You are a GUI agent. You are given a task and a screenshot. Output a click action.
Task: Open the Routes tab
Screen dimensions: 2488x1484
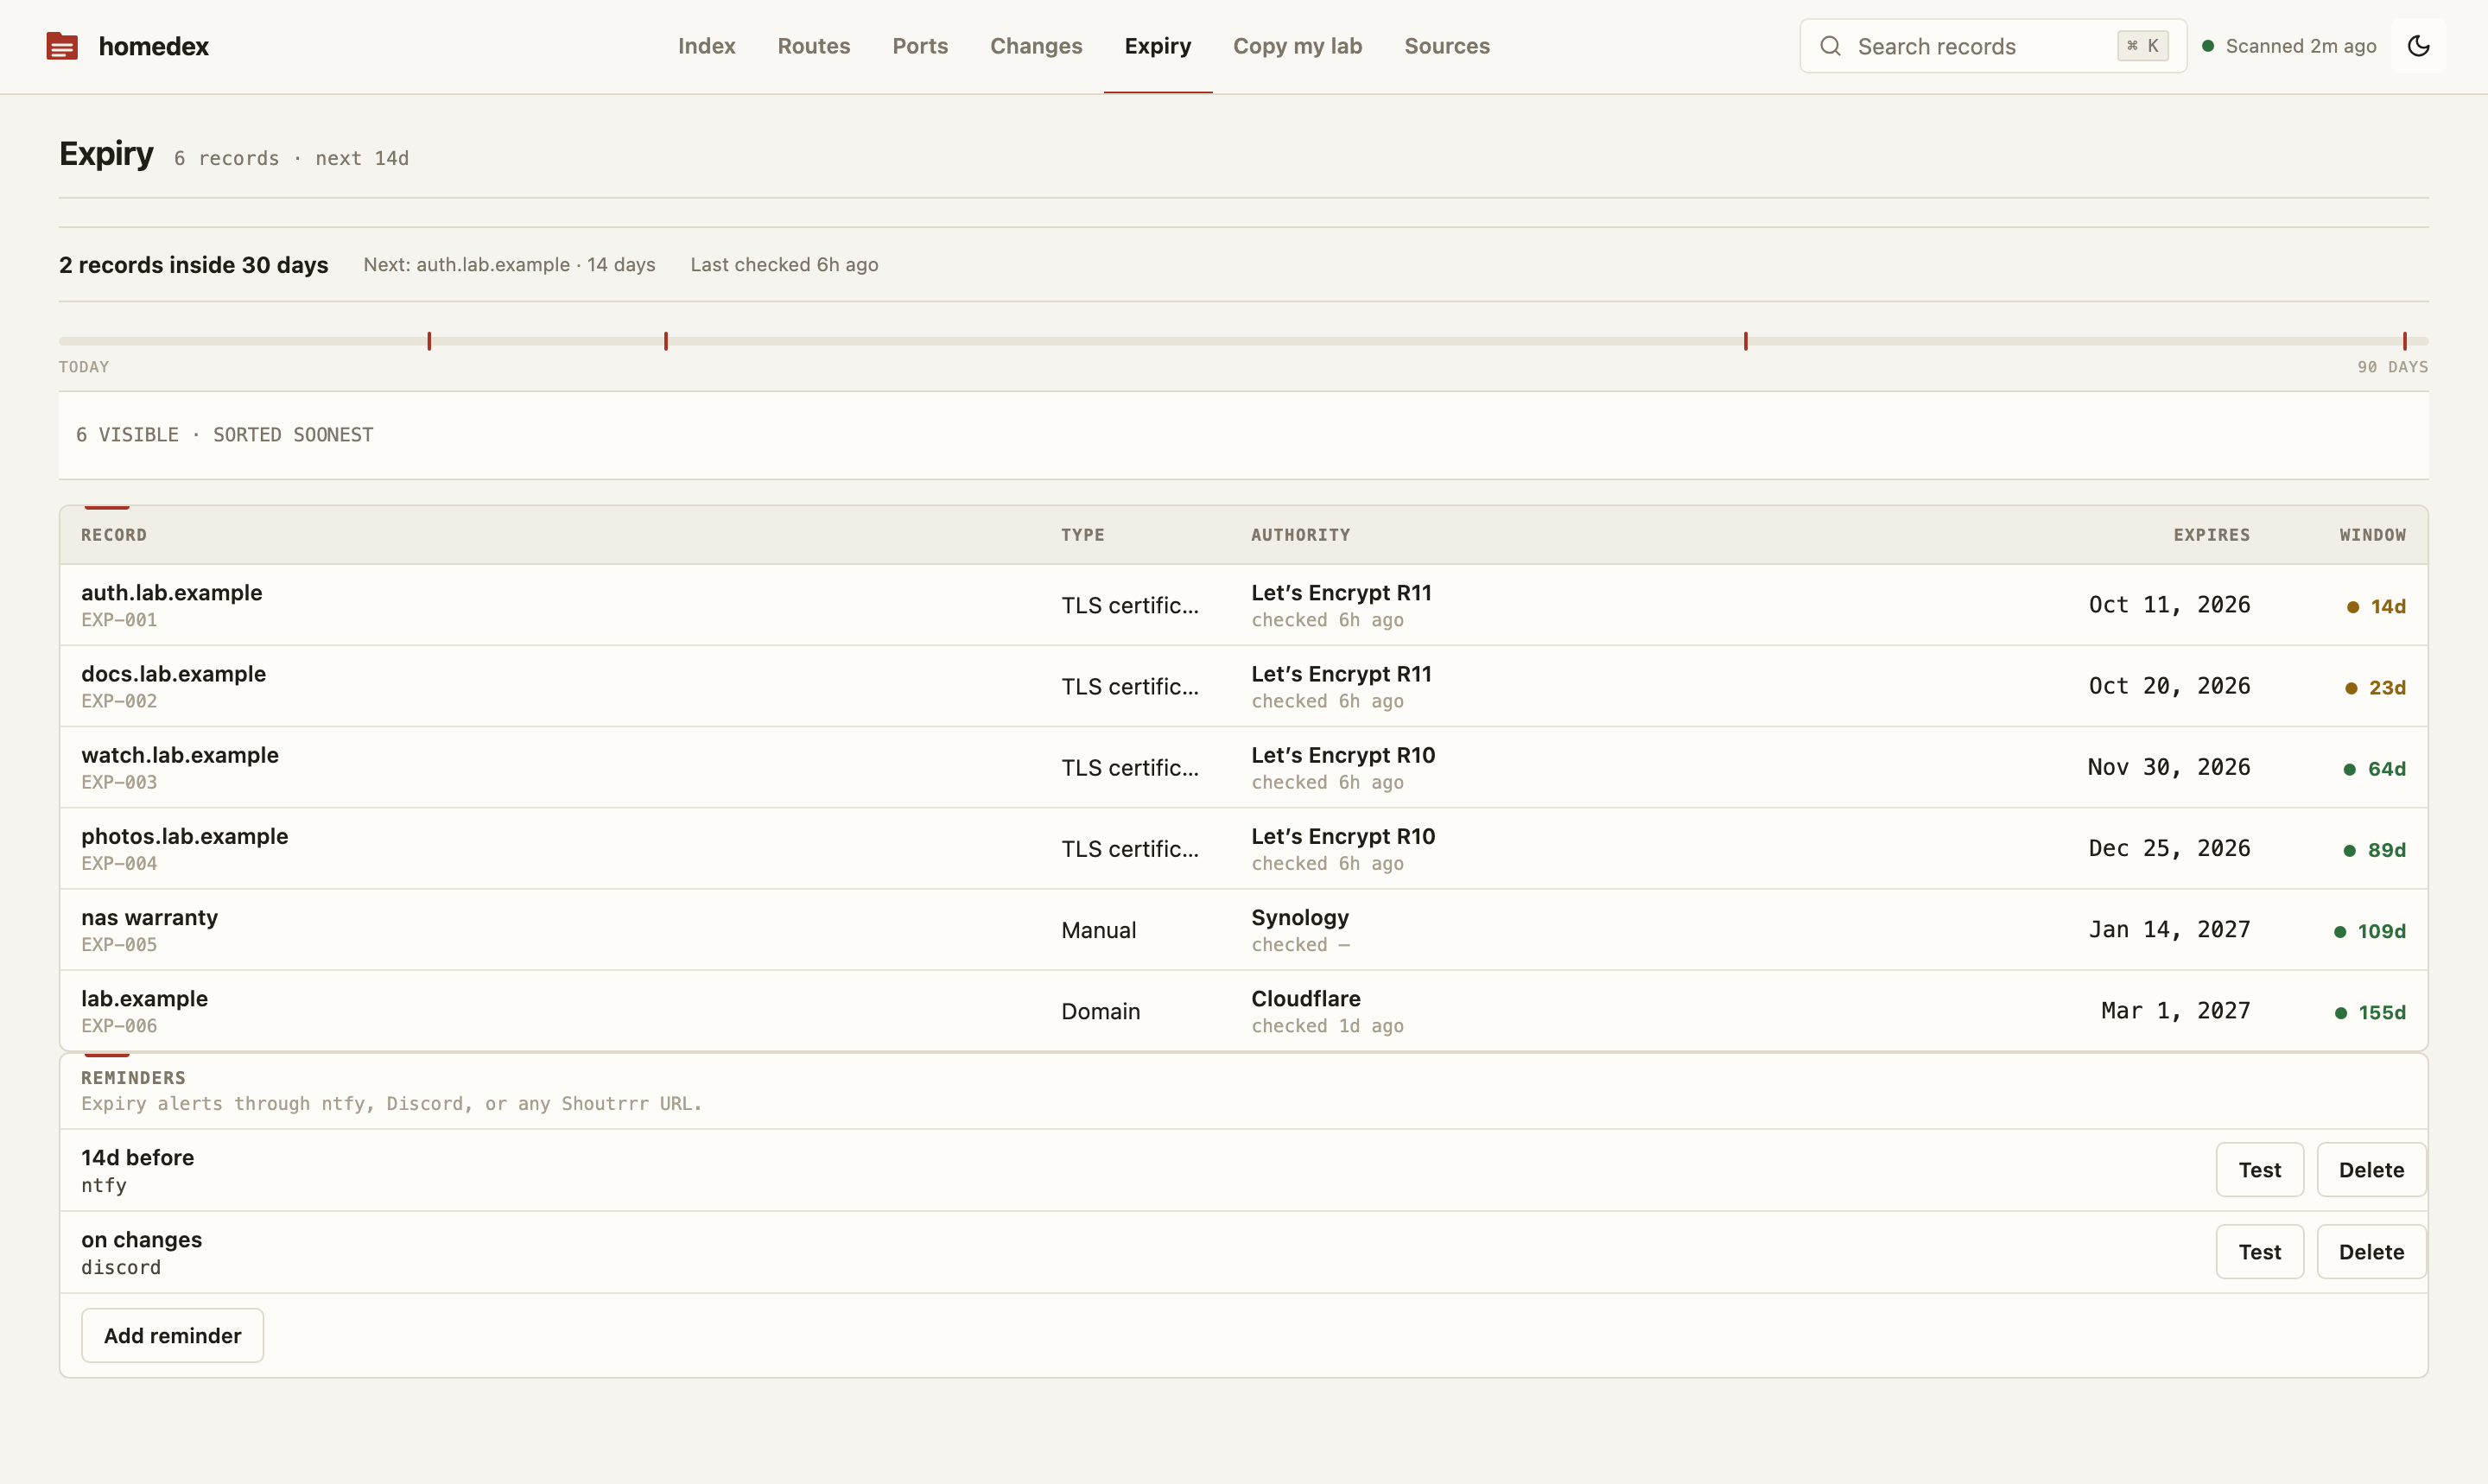[x=814, y=46]
